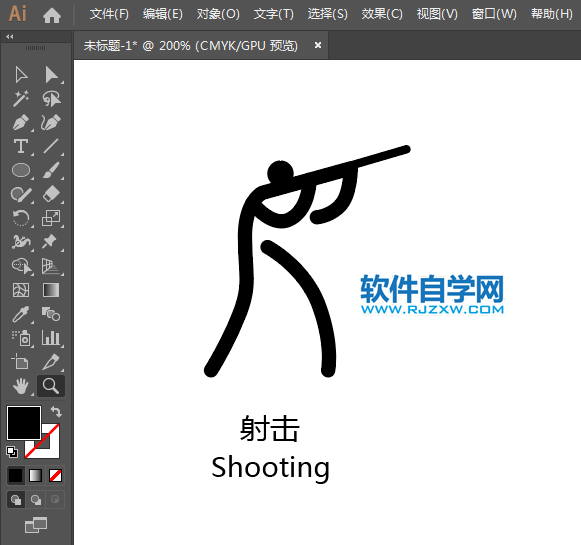Select the Eraser tool
The height and width of the screenshot is (545, 581).
tap(51, 195)
